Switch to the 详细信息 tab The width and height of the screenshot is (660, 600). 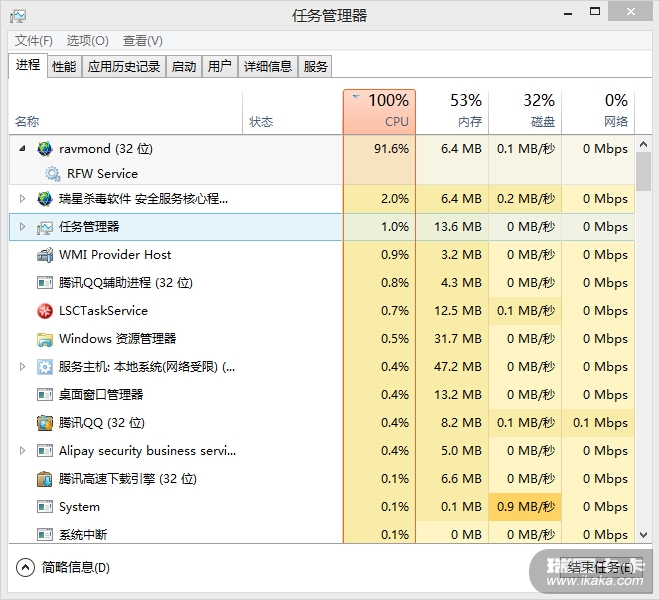(268, 67)
